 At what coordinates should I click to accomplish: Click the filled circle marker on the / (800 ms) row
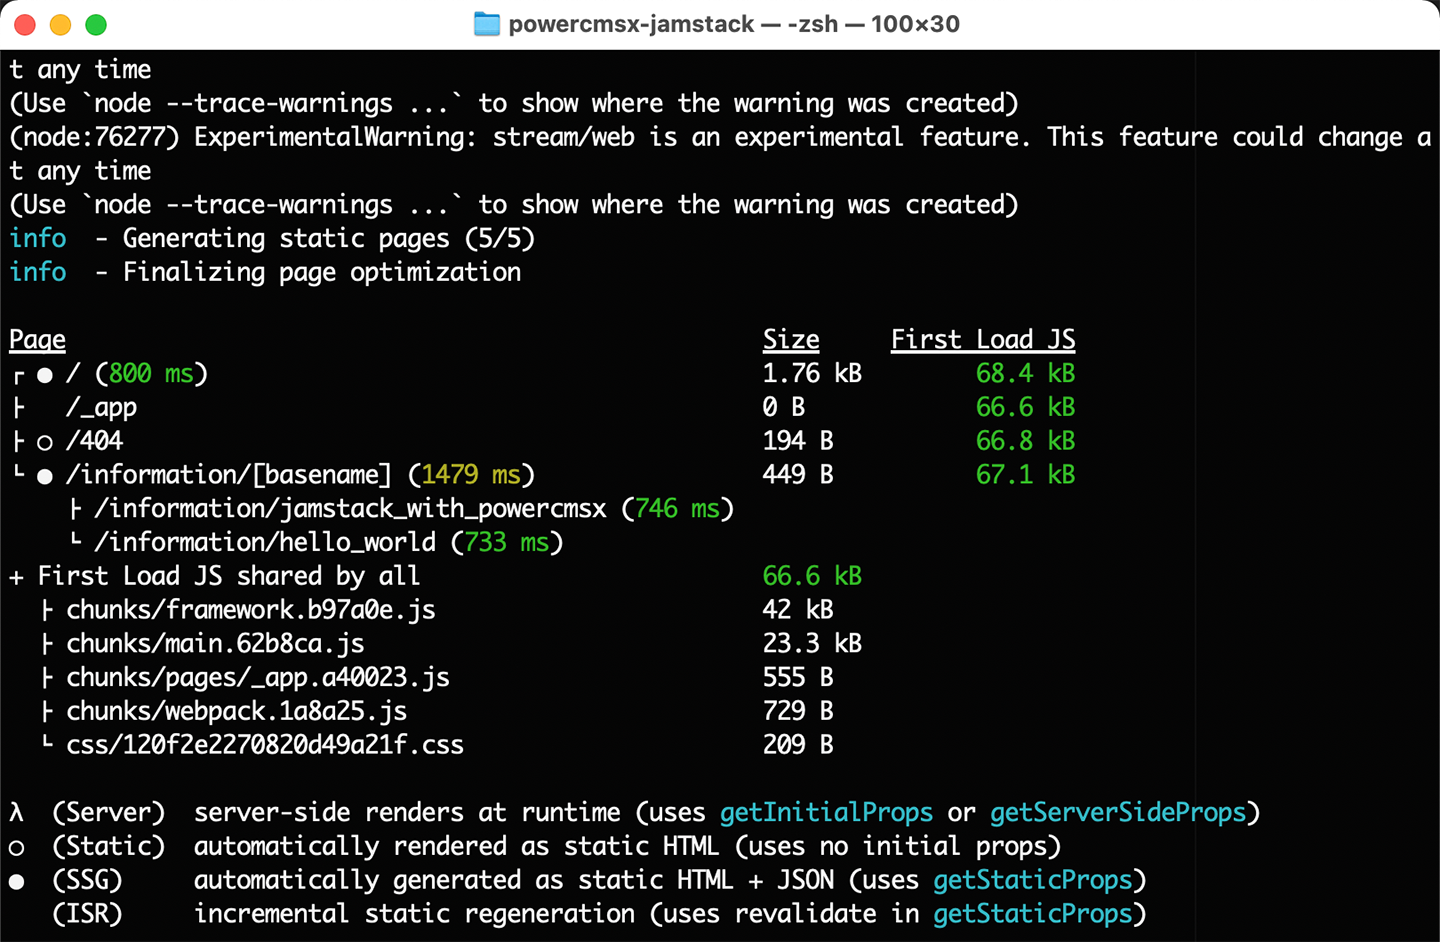45,375
